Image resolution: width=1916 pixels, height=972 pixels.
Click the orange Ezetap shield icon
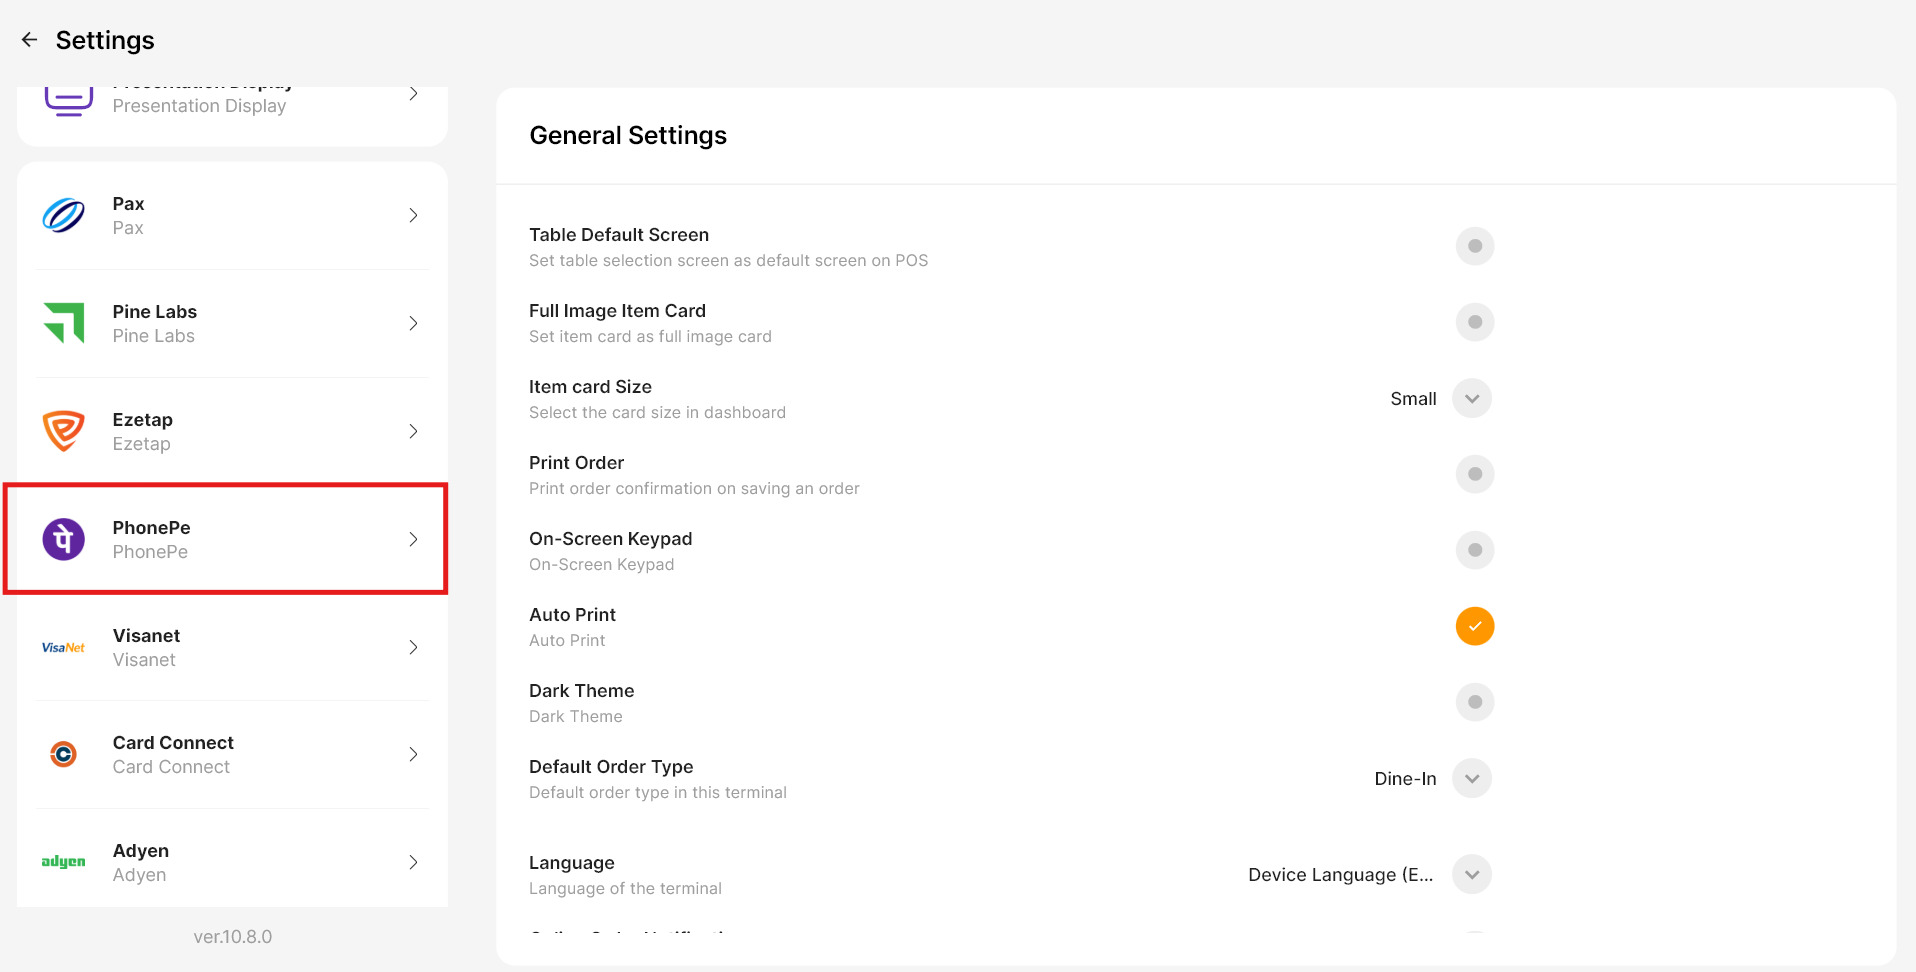pyautogui.click(x=64, y=431)
